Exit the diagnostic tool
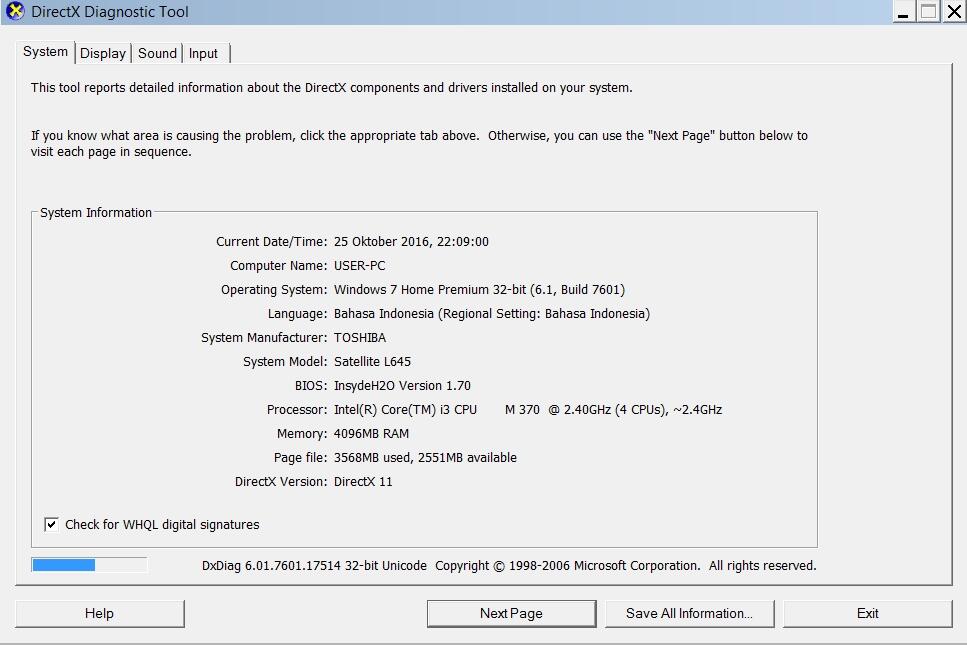Image resolution: width=967 pixels, height=645 pixels. [868, 614]
